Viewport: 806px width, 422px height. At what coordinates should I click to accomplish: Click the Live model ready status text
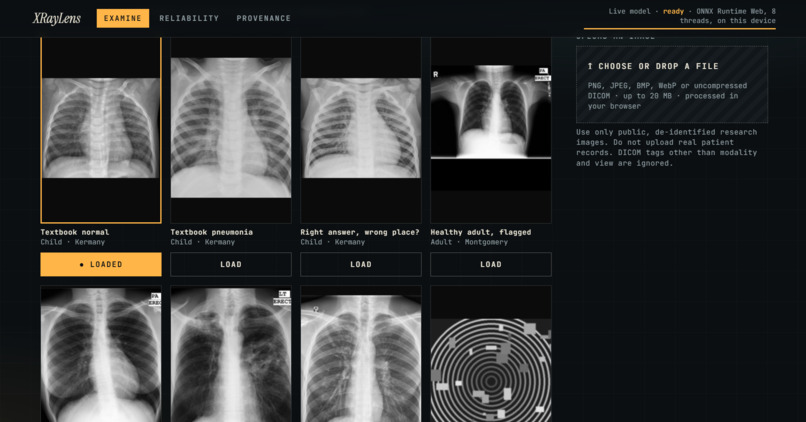(x=692, y=16)
